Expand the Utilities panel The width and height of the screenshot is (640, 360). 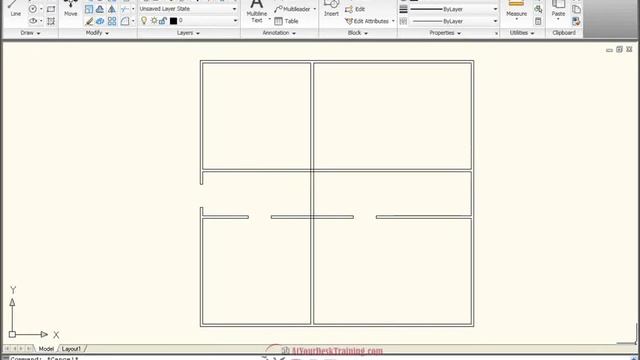click(522, 33)
